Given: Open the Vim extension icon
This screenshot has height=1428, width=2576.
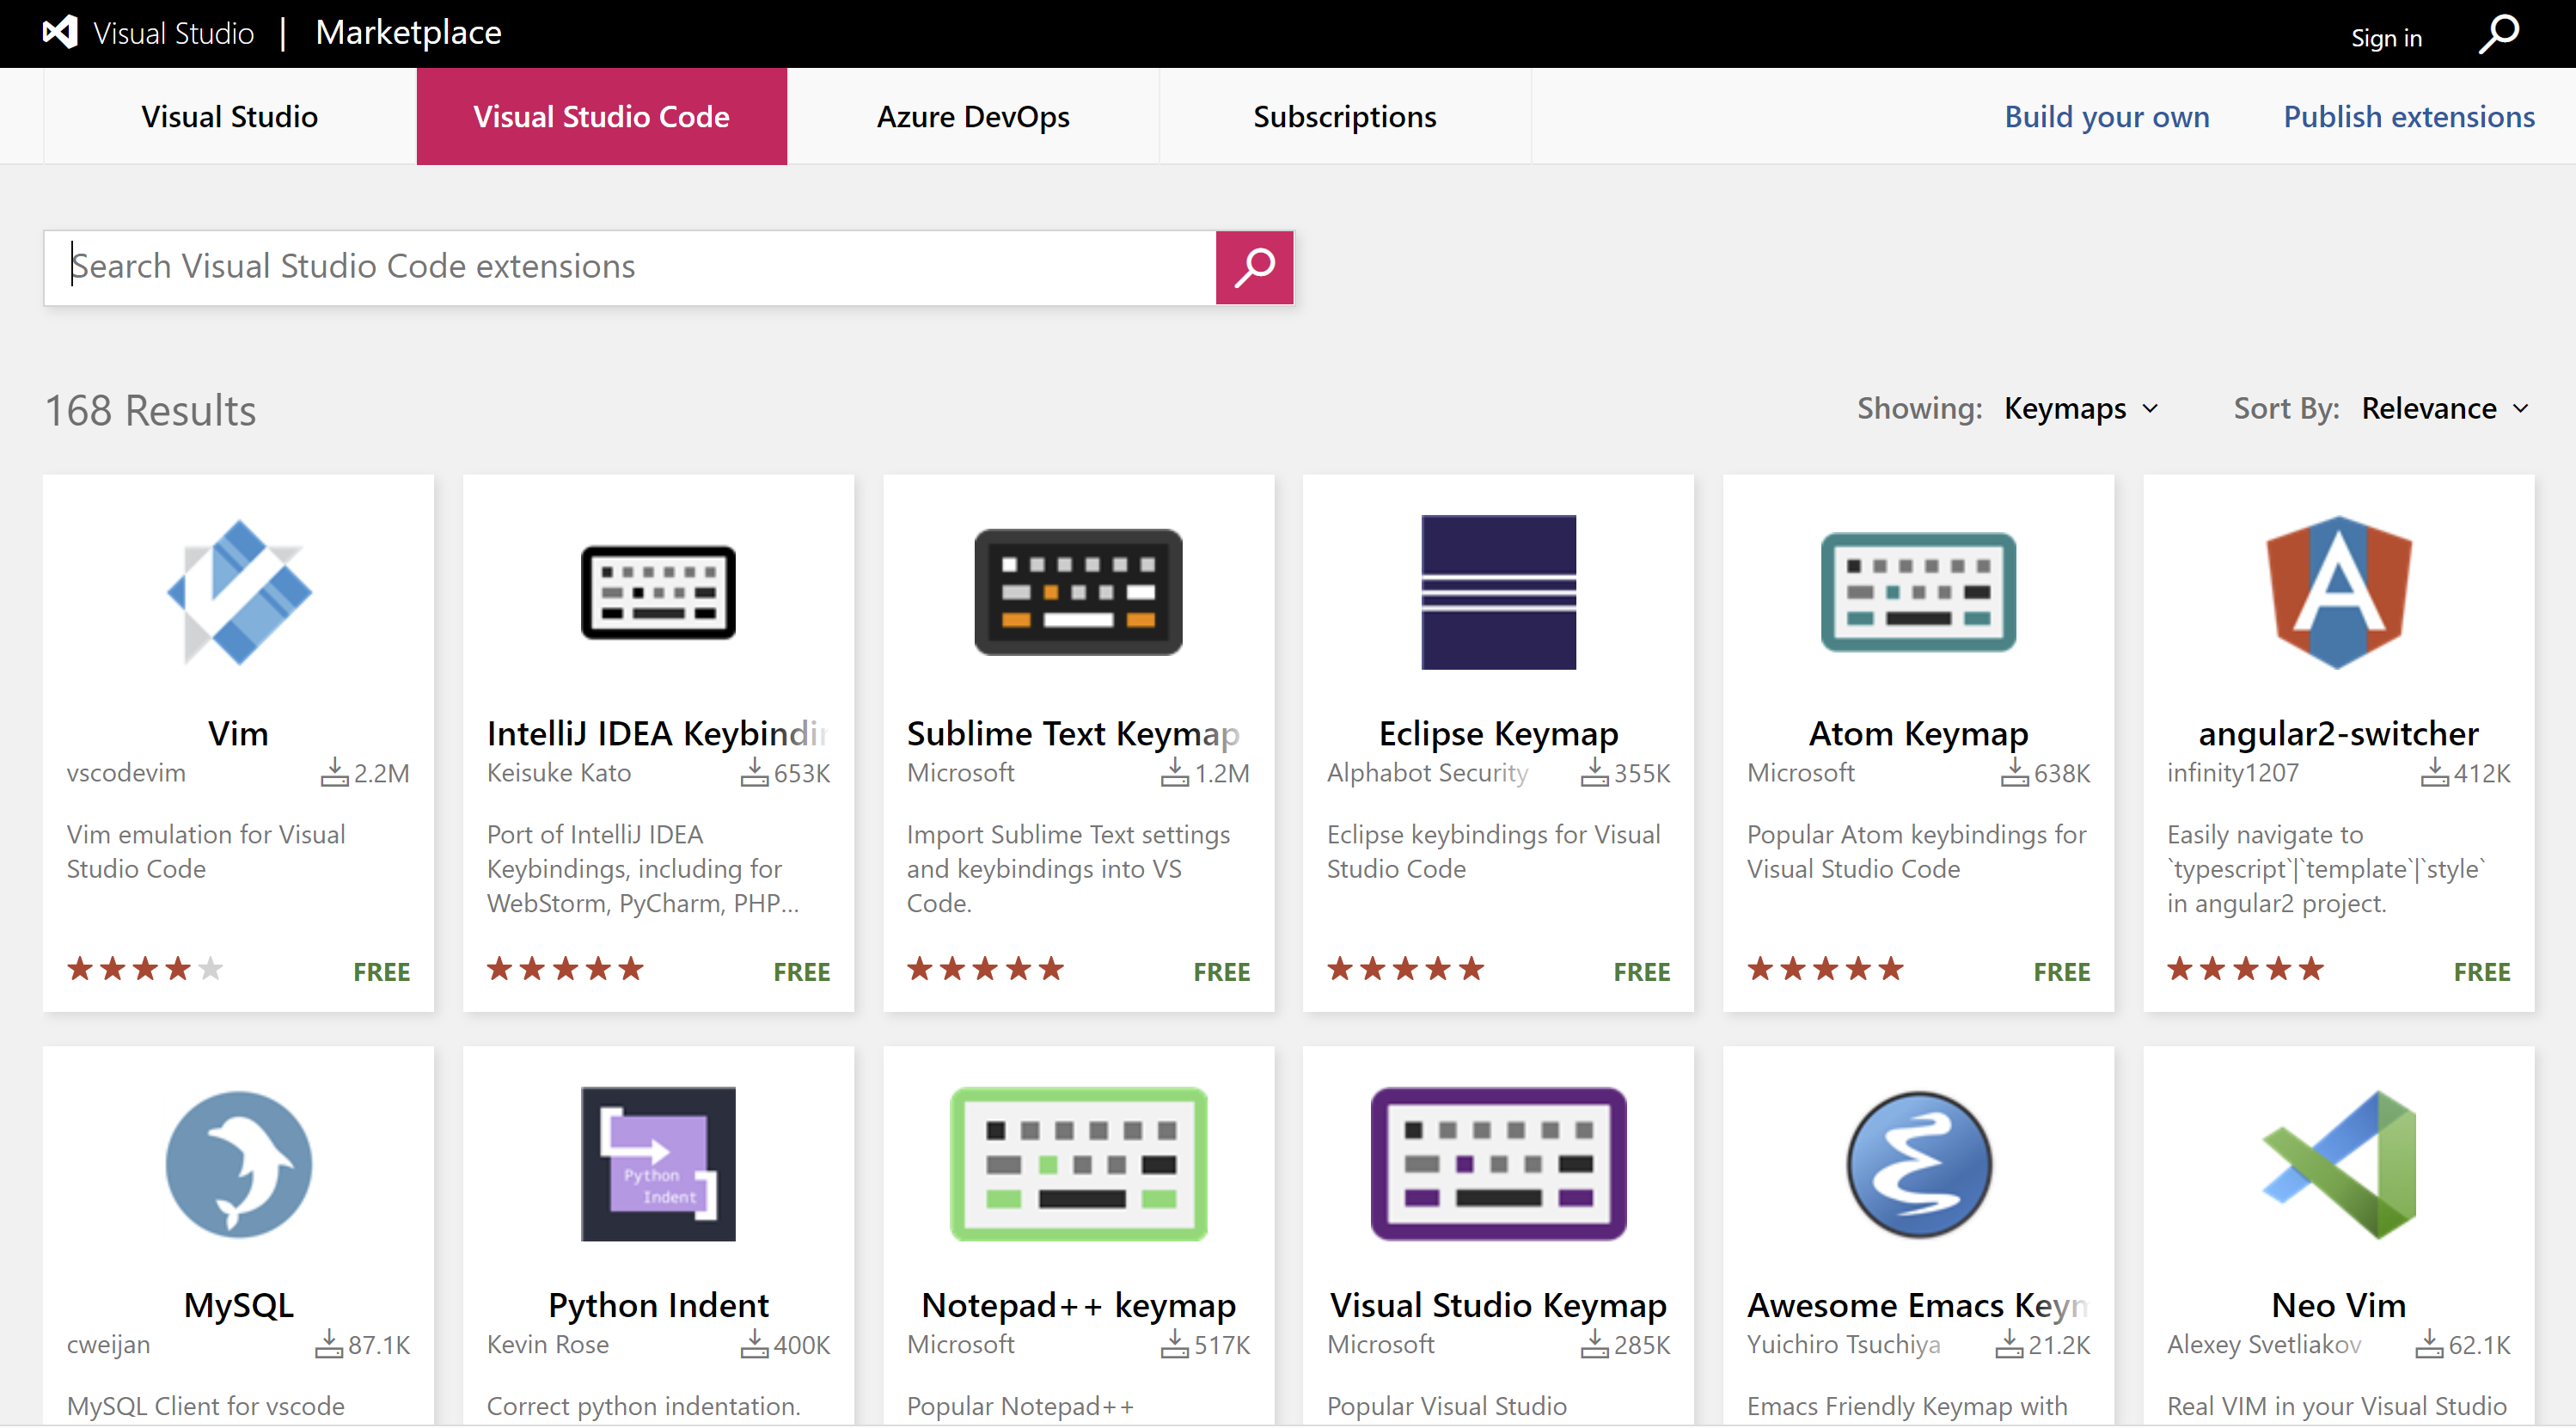Looking at the screenshot, I should pos(238,592).
